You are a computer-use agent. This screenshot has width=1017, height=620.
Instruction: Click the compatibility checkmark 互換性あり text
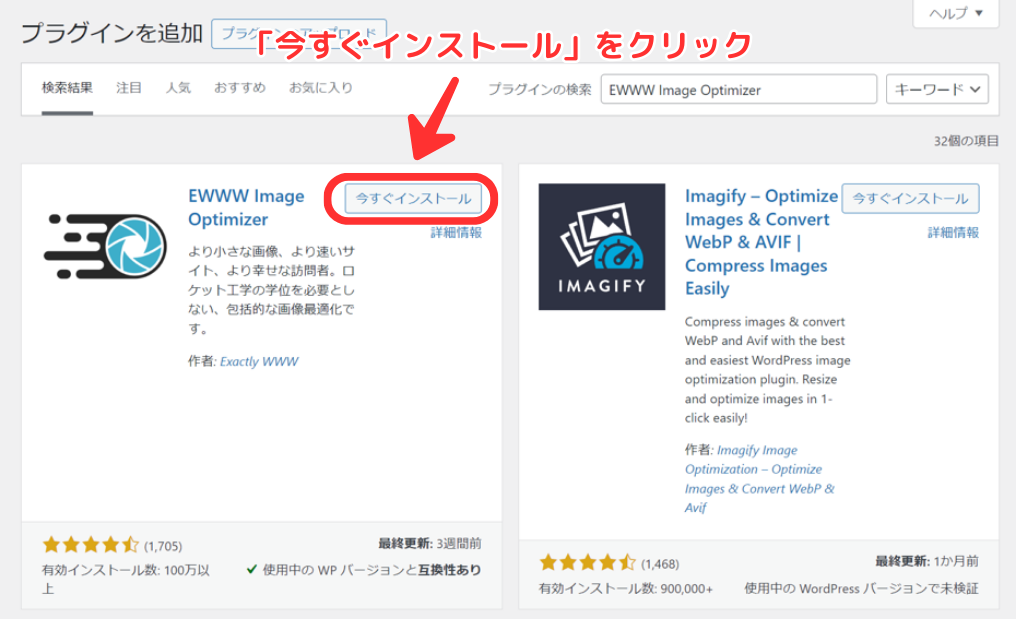click(364, 570)
